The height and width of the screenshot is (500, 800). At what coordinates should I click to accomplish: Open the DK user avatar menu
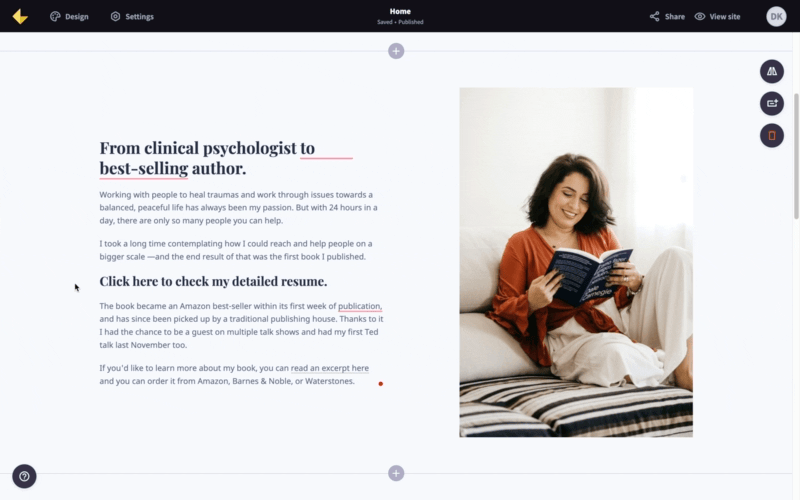(x=776, y=16)
